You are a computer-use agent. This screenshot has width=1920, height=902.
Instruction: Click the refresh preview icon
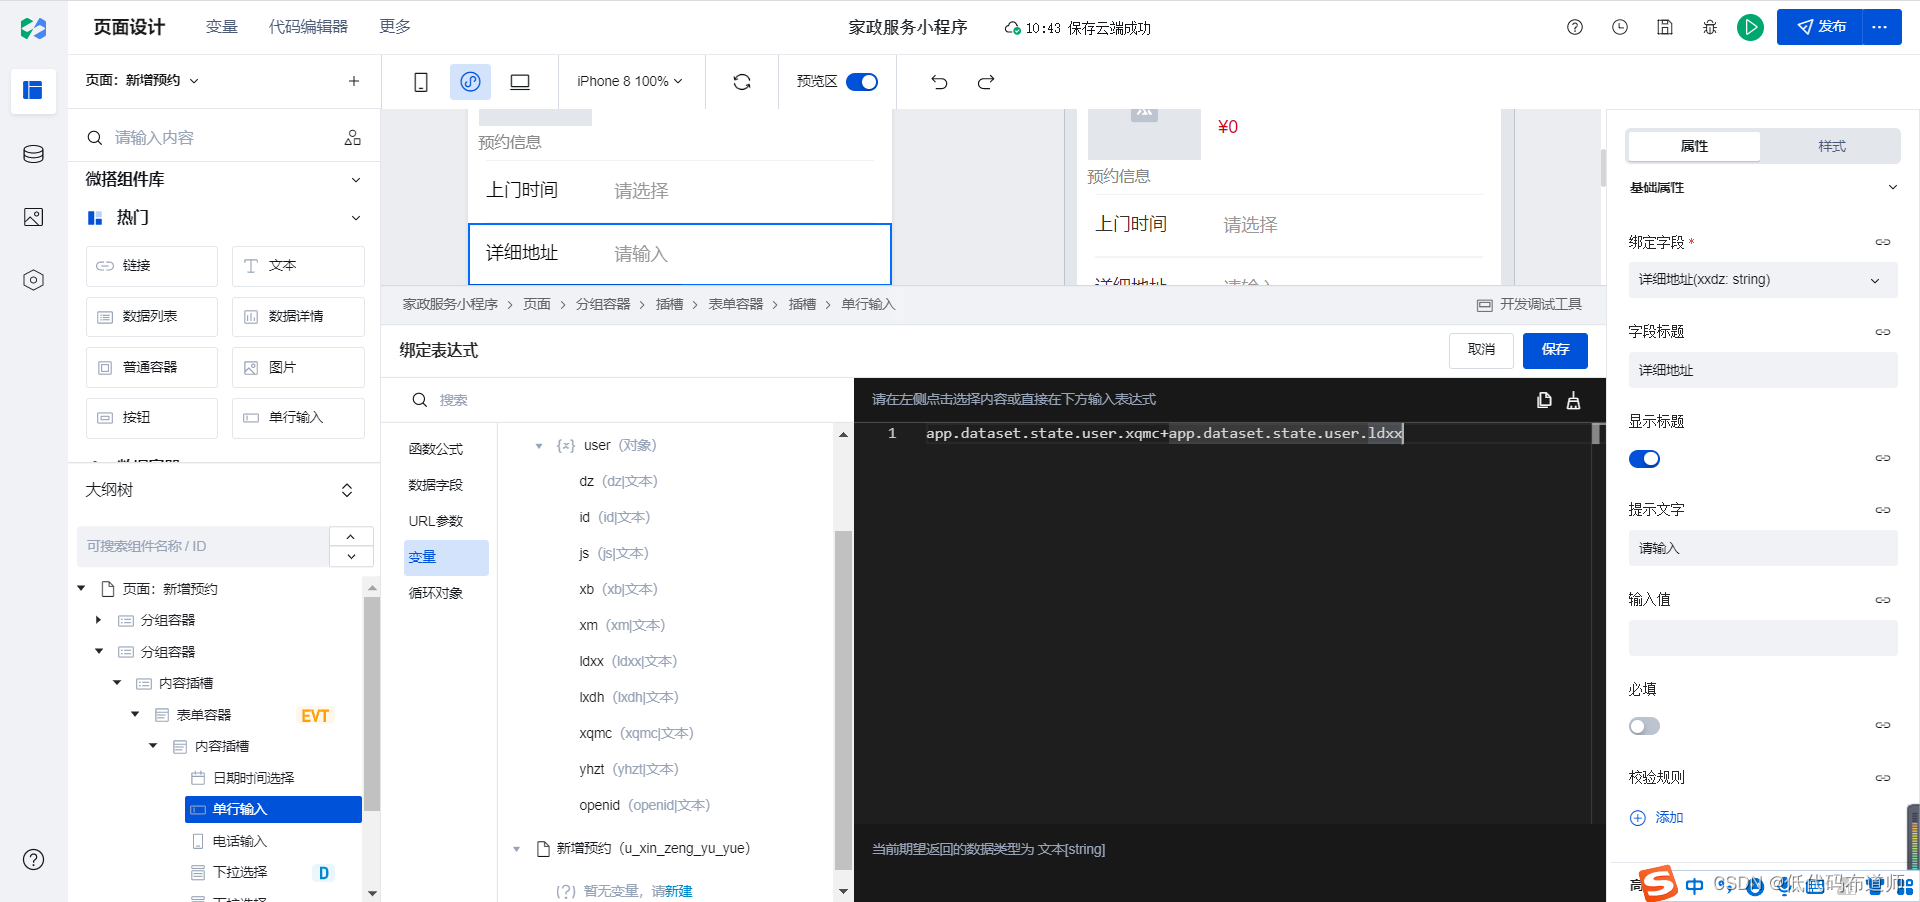(x=742, y=82)
